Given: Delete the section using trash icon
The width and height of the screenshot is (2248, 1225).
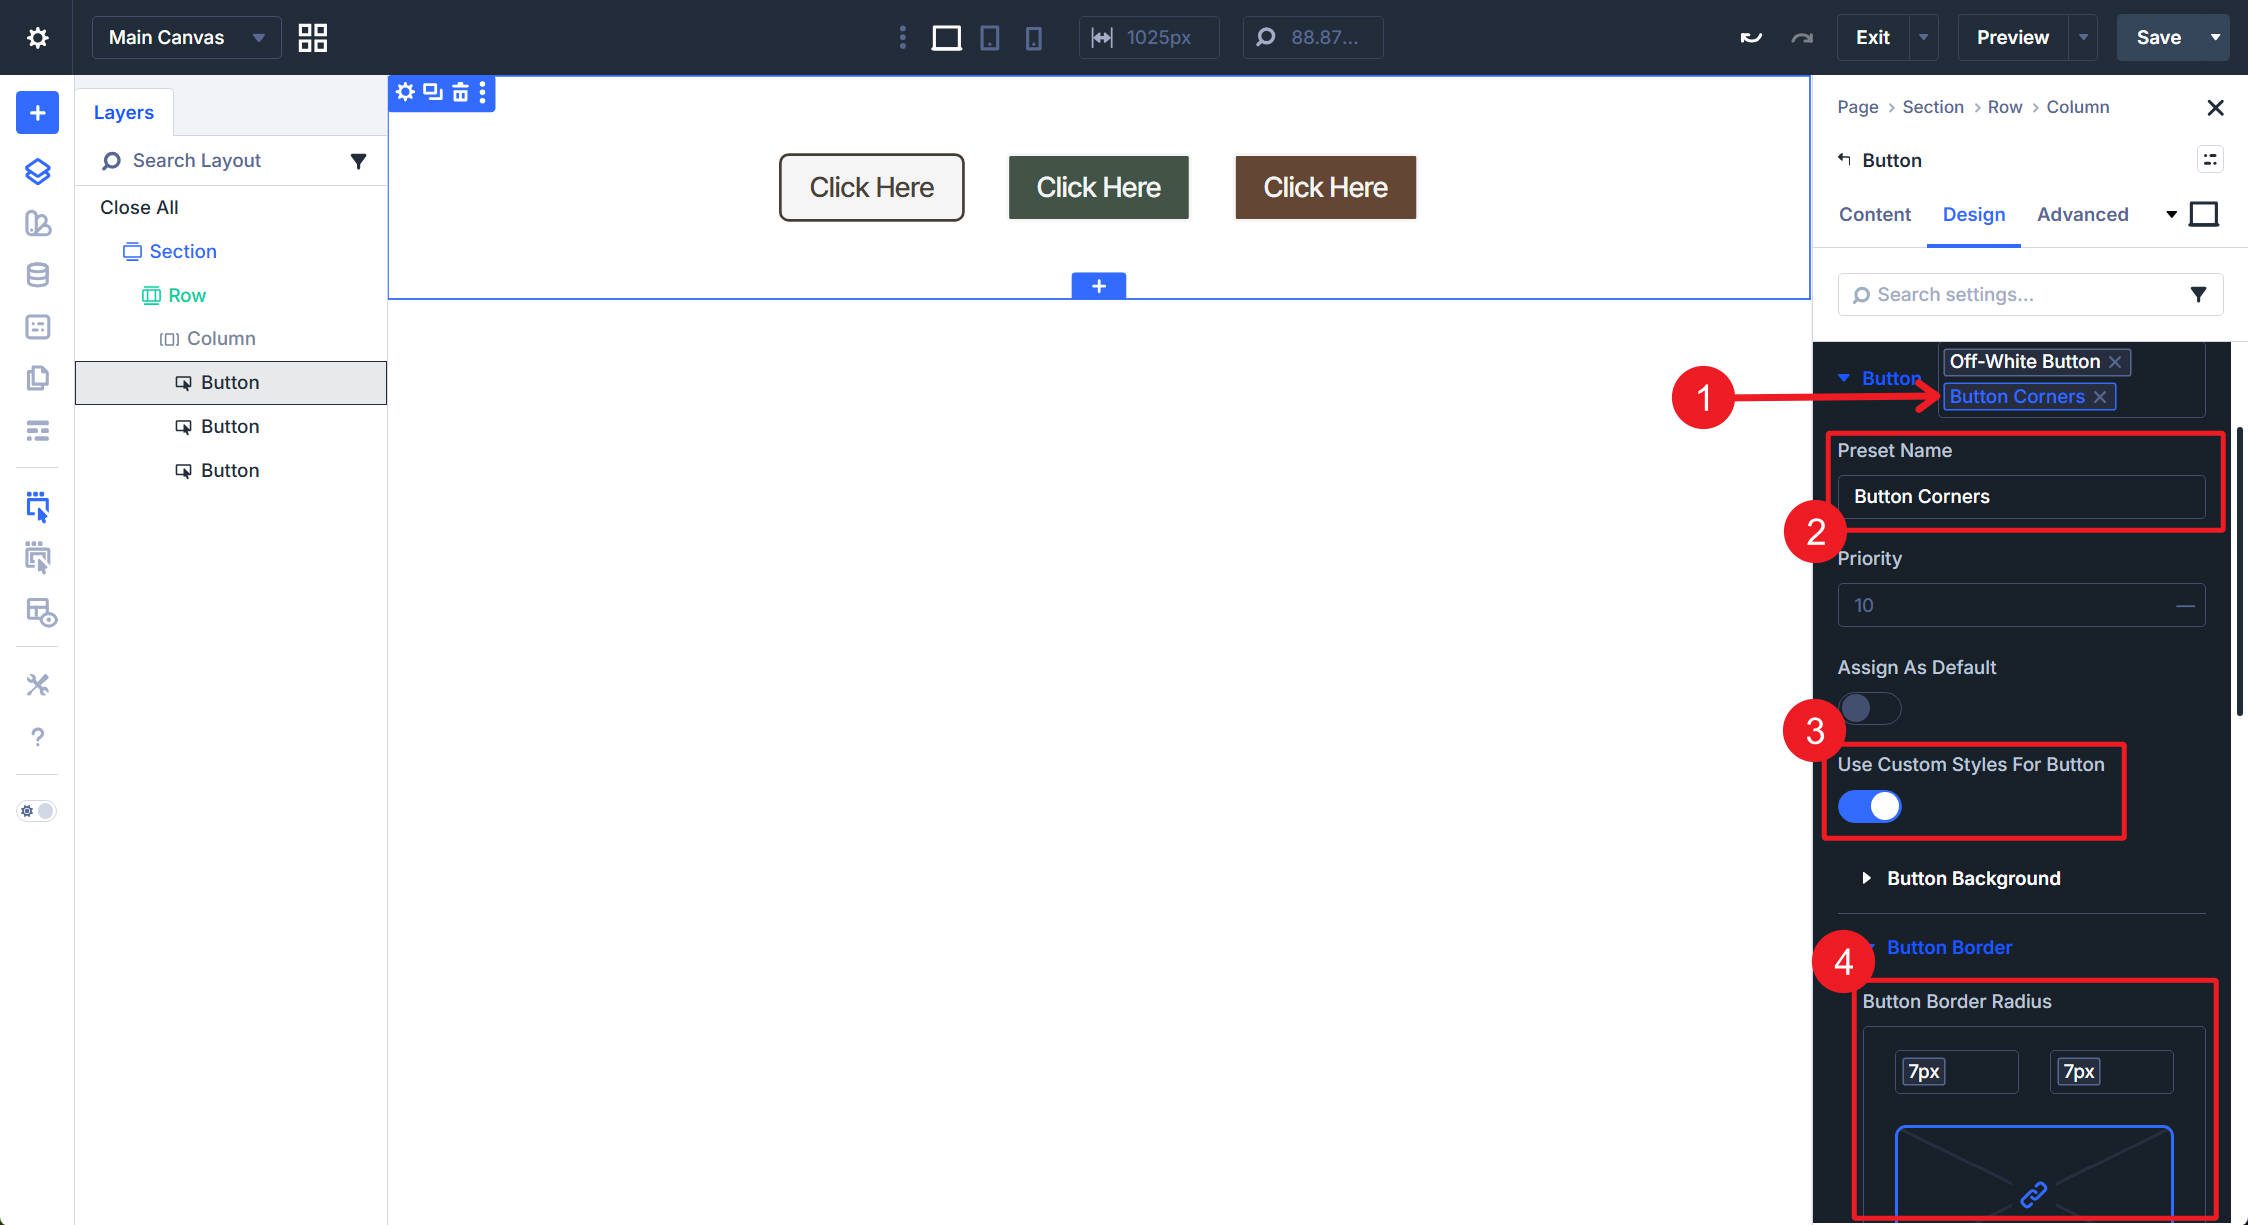Looking at the screenshot, I should [x=460, y=93].
